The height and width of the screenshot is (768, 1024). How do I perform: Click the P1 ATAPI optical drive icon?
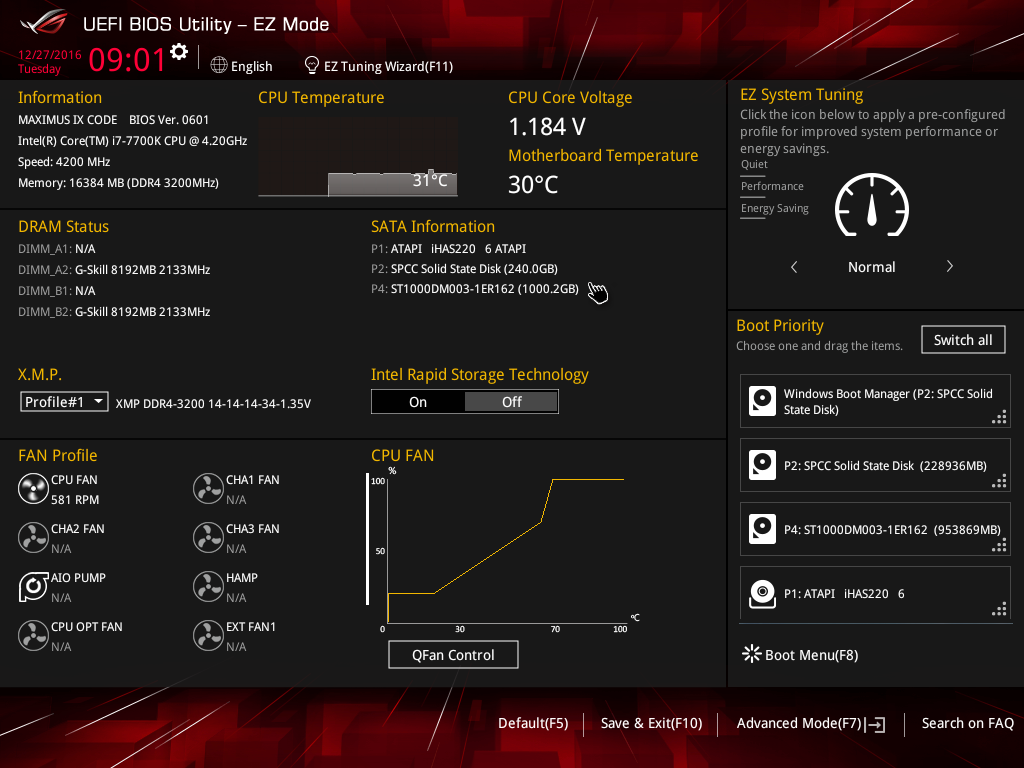click(762, 593)
